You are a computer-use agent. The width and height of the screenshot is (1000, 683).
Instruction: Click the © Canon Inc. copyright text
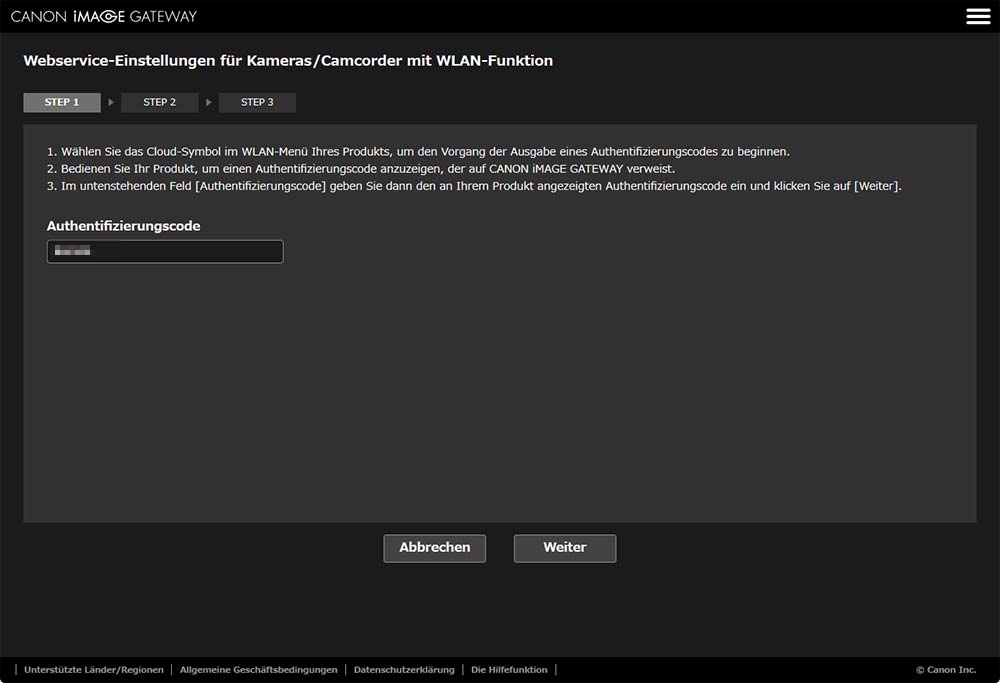pos(945,670)
